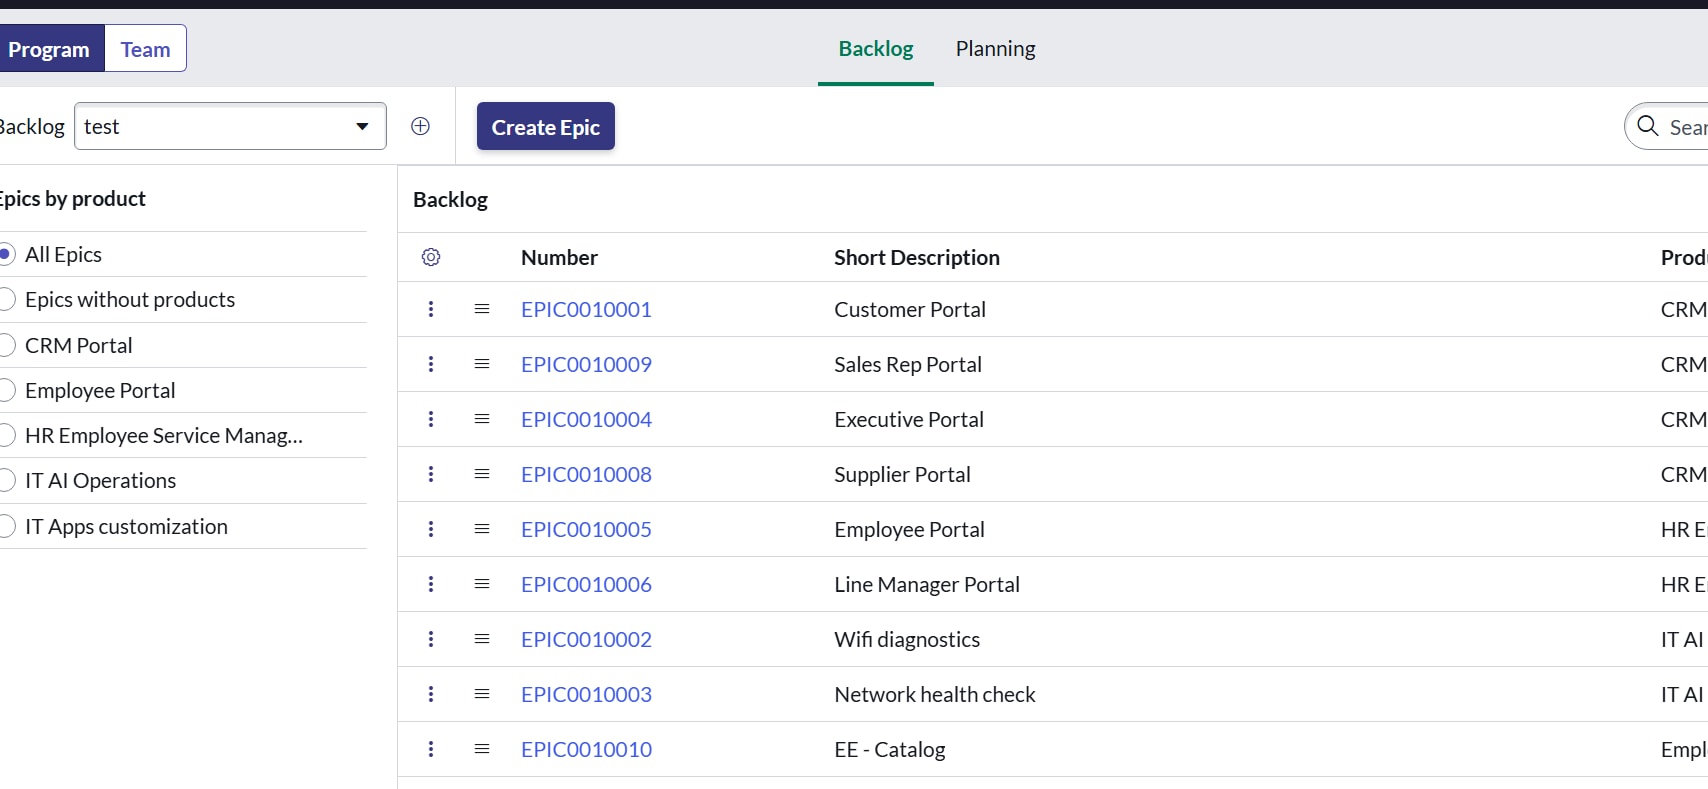Screen dimensions: 1708x789
Task: Open kebab menu for Line Manager Portal
Action: pyautogui.click(x=431, y=584)
